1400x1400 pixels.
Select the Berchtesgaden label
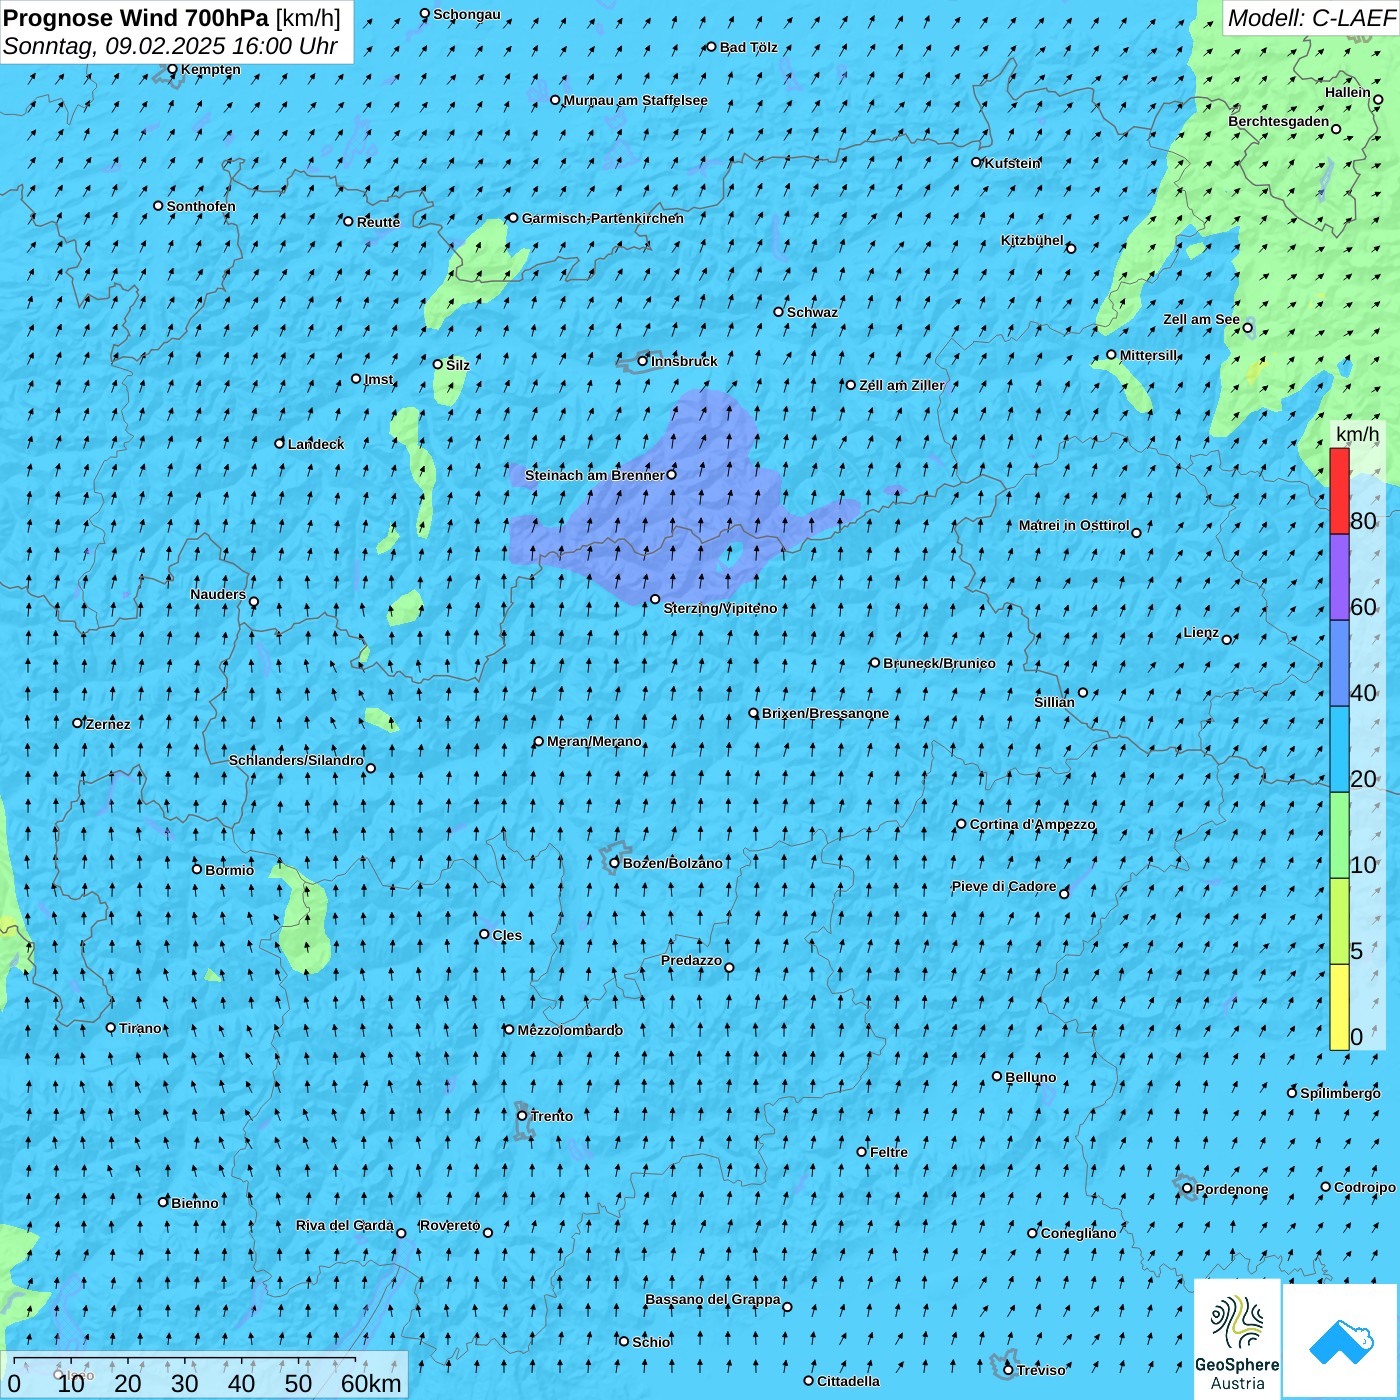(1279, 121)
